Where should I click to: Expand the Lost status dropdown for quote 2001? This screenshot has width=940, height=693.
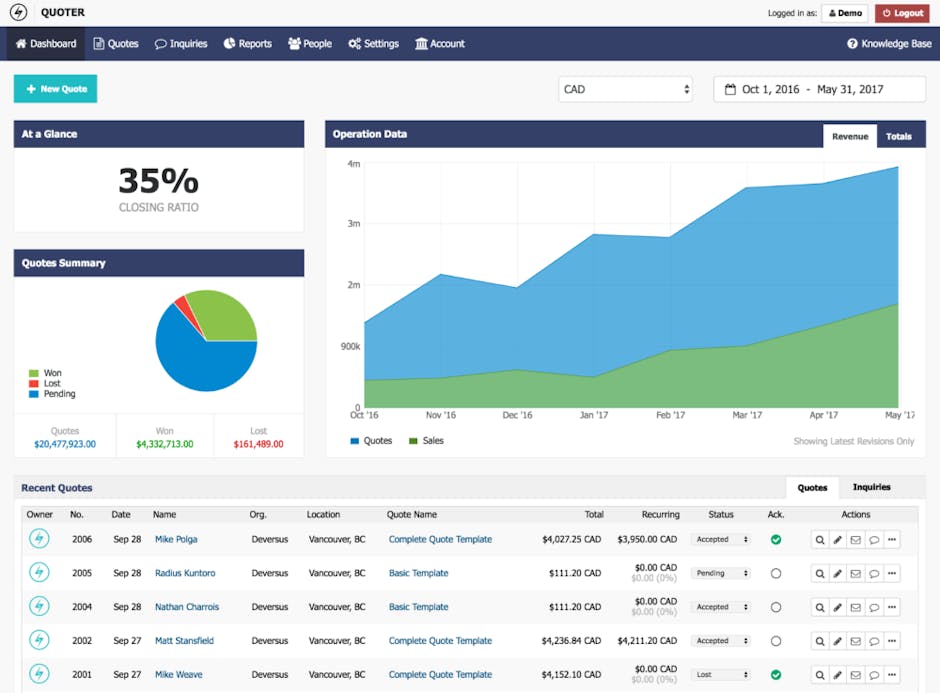(720, 675)
